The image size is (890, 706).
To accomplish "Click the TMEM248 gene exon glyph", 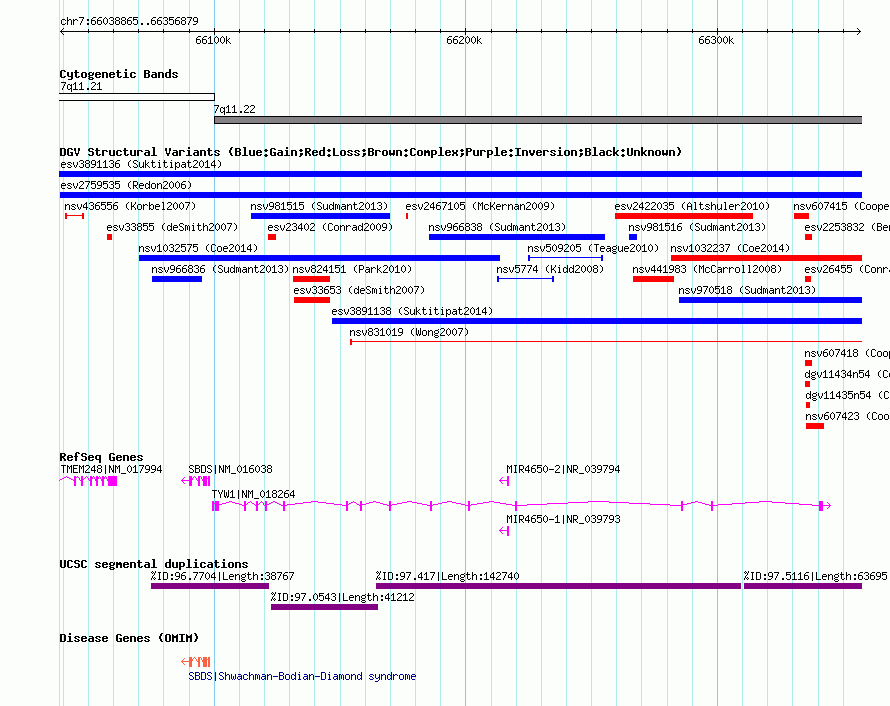I will tap(89, 481).
